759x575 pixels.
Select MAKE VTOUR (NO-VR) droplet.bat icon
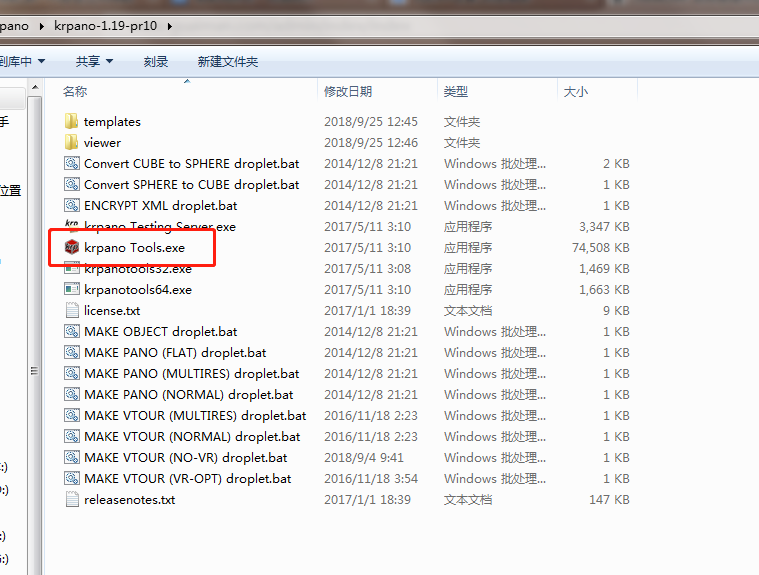pyautogui.click(x=72, y=457)
